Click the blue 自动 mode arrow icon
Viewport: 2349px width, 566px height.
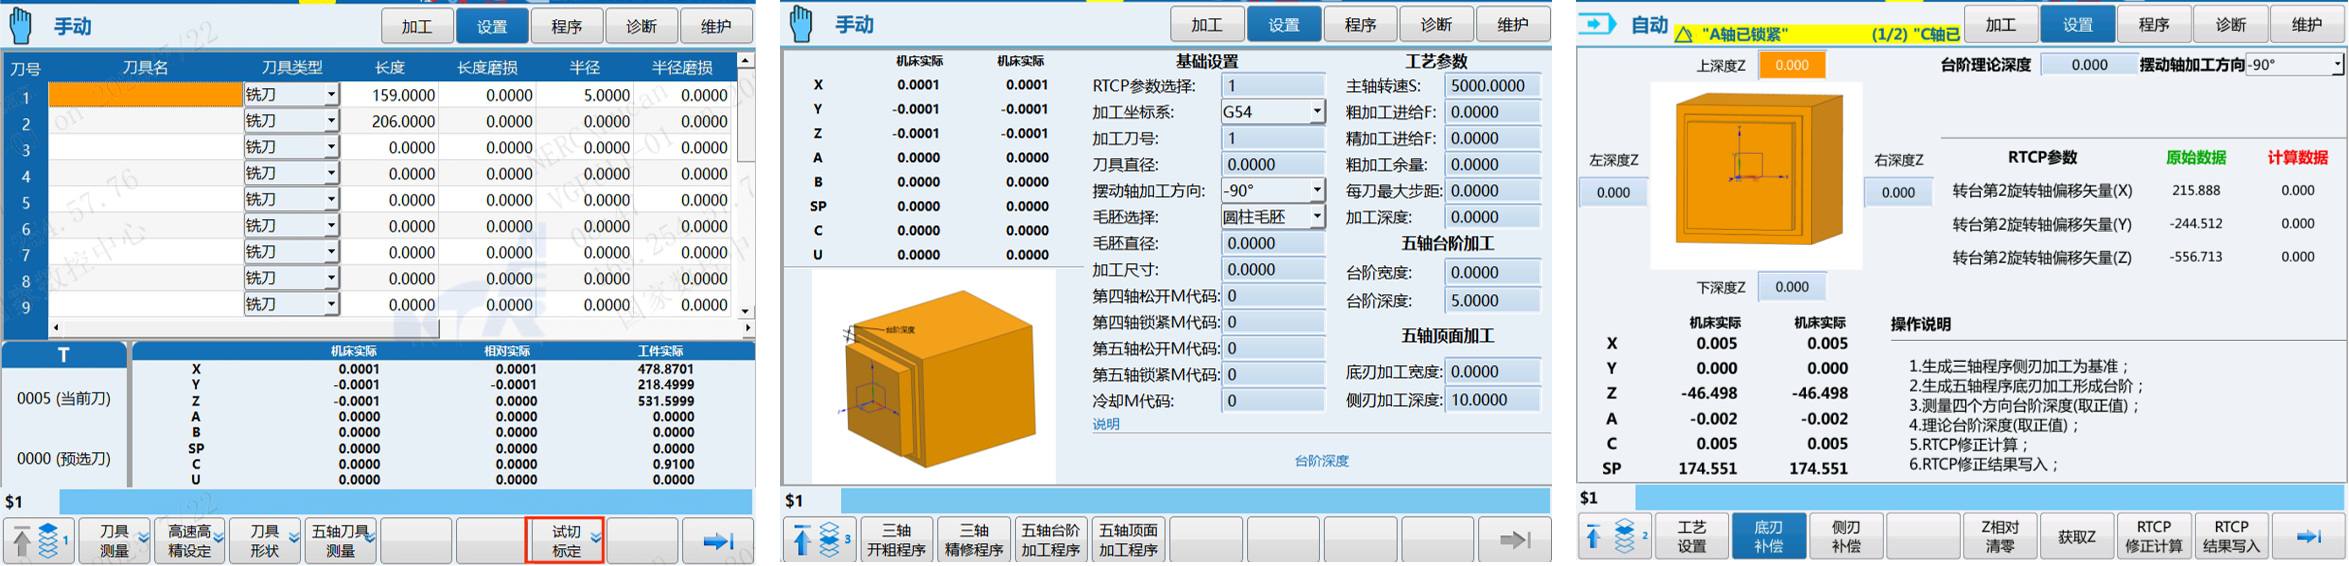[x=1598, y=24]
